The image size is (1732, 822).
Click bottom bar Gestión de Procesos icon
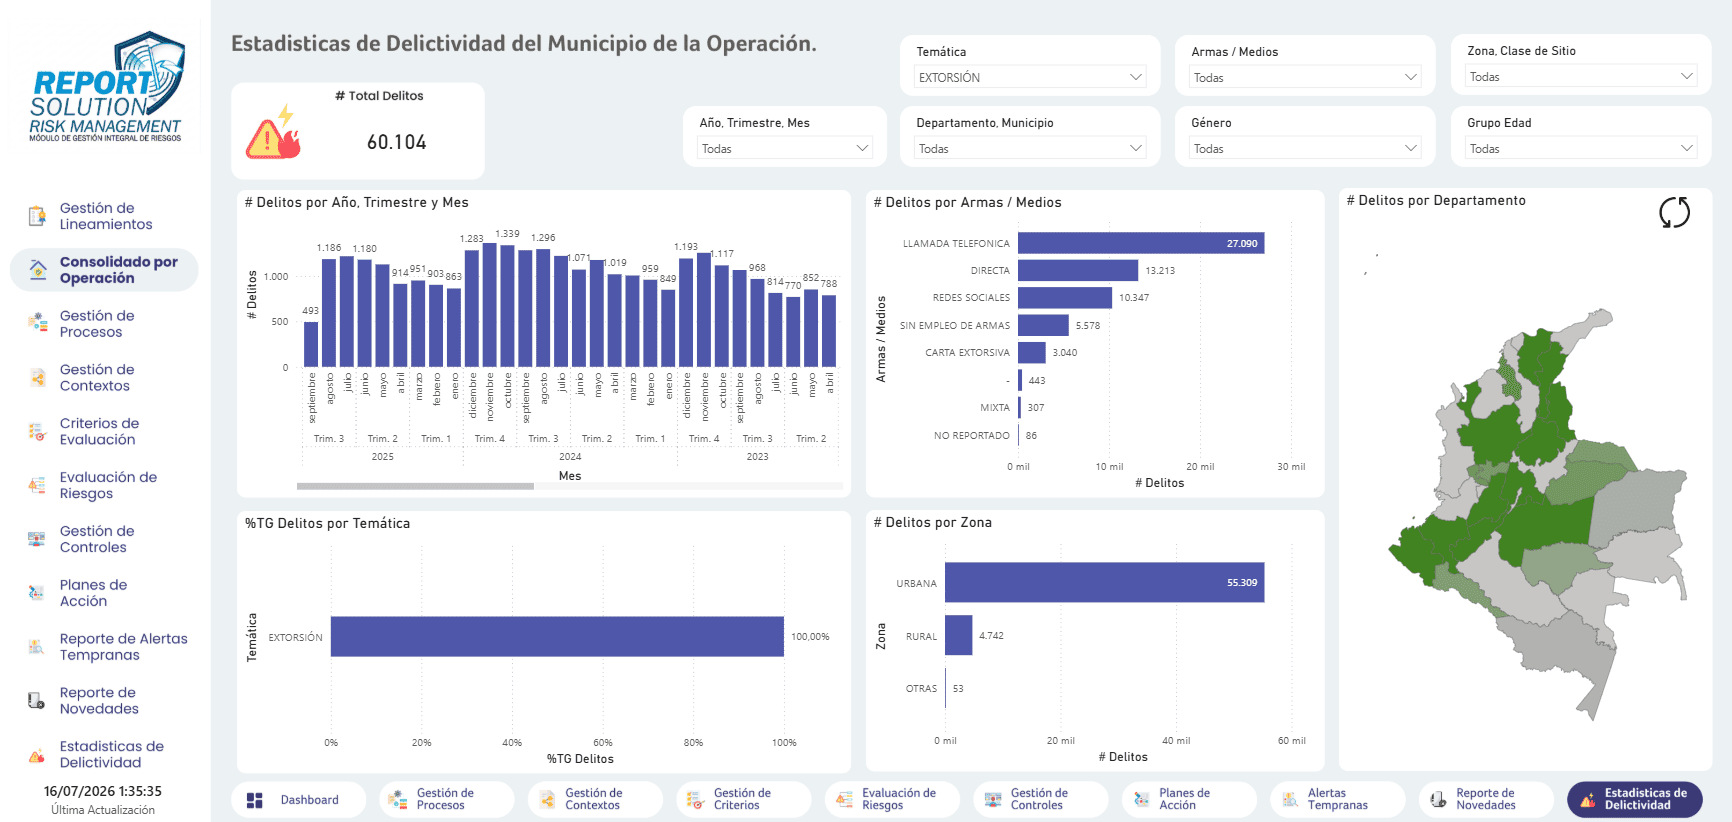[x=398, y=799]
